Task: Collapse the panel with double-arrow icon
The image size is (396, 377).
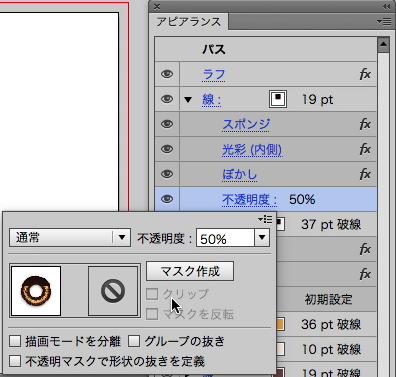Action: 387,6
